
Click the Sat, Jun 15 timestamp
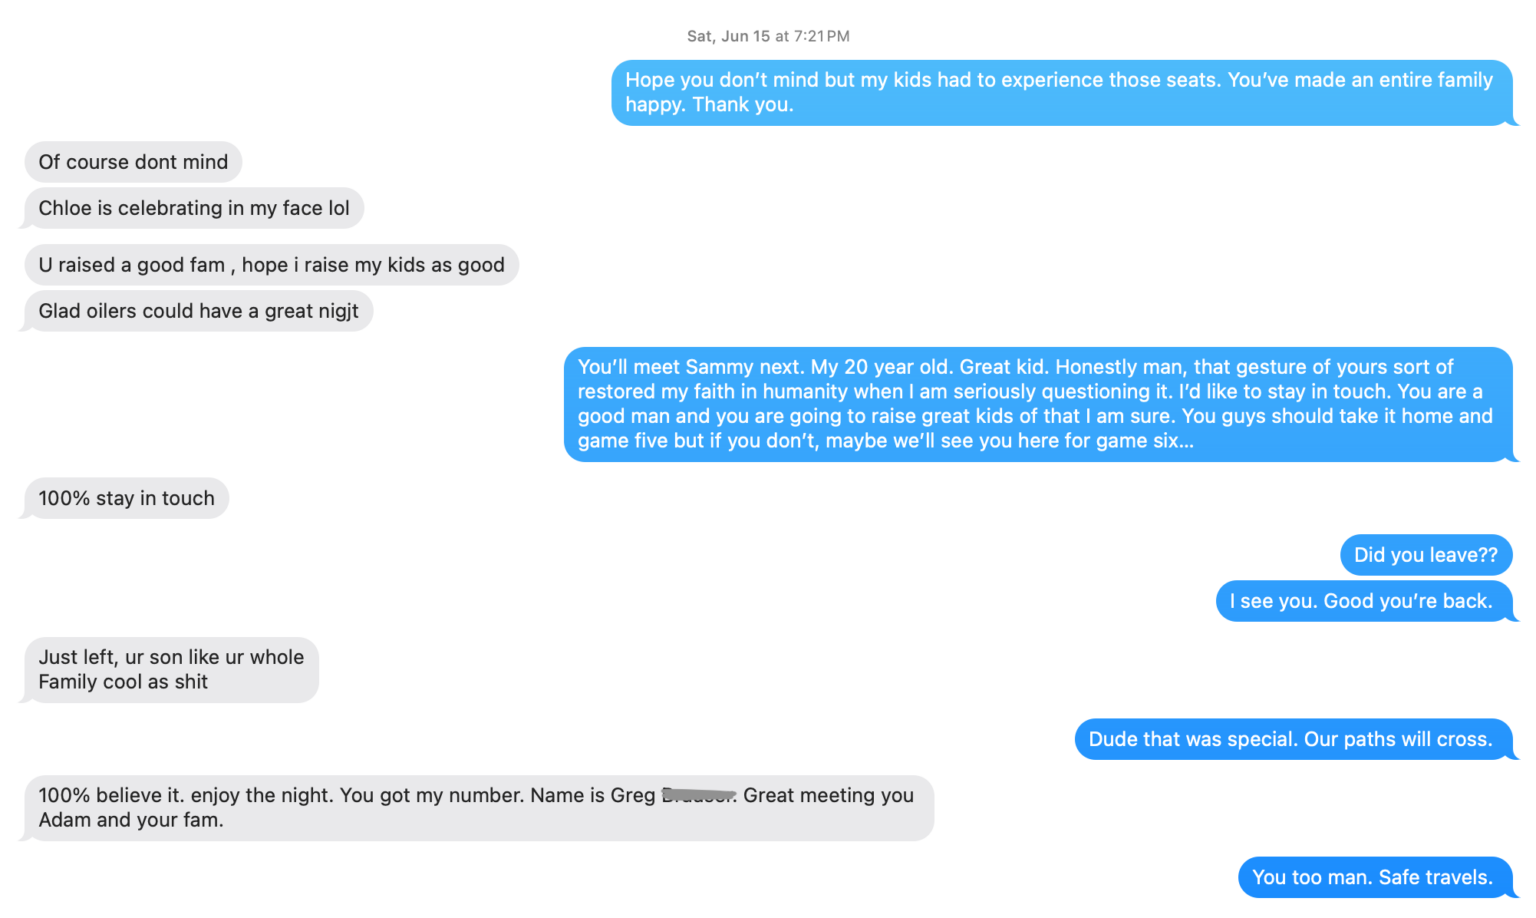(x=768, y=36)
